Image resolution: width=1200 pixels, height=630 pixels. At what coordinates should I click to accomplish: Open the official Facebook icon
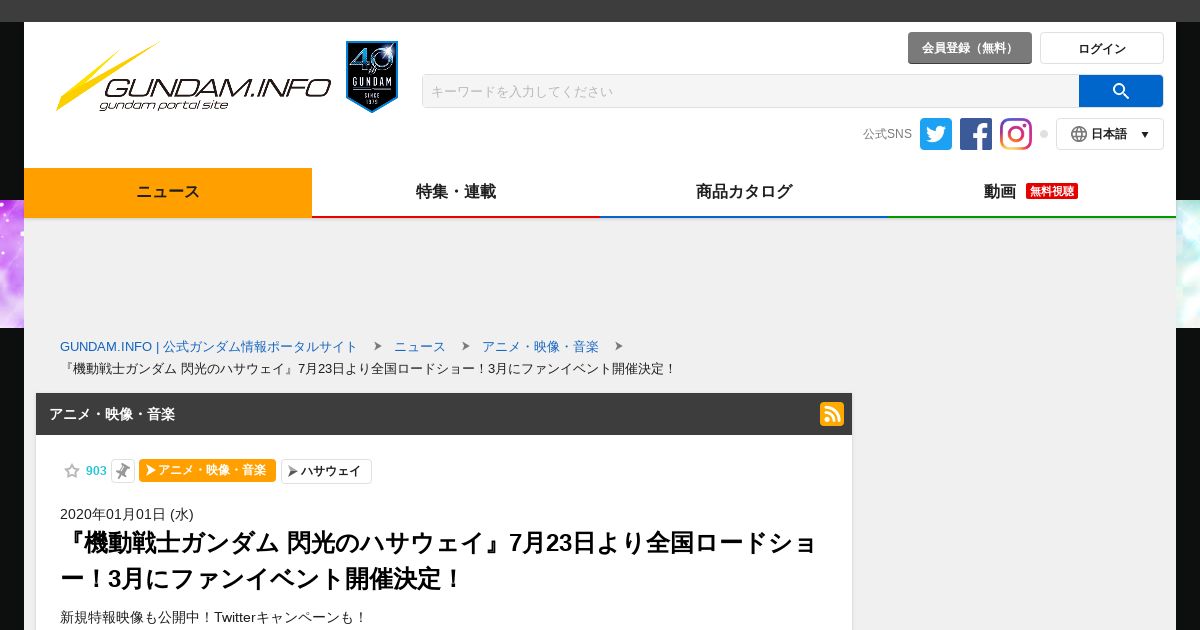[976, 134]
